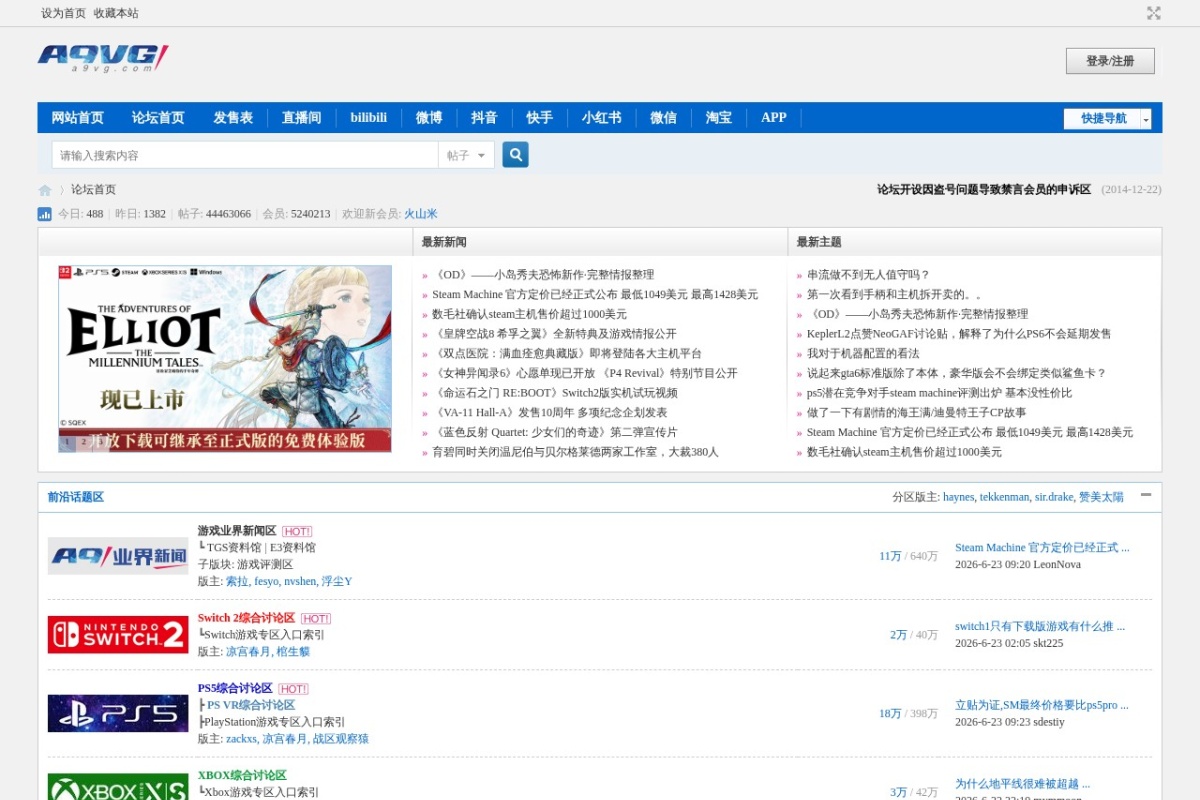The height and width of the screenshot is (800, 1200).
Task: Toggle widescreen layout icon at top right
Action: pos(1153,13)
